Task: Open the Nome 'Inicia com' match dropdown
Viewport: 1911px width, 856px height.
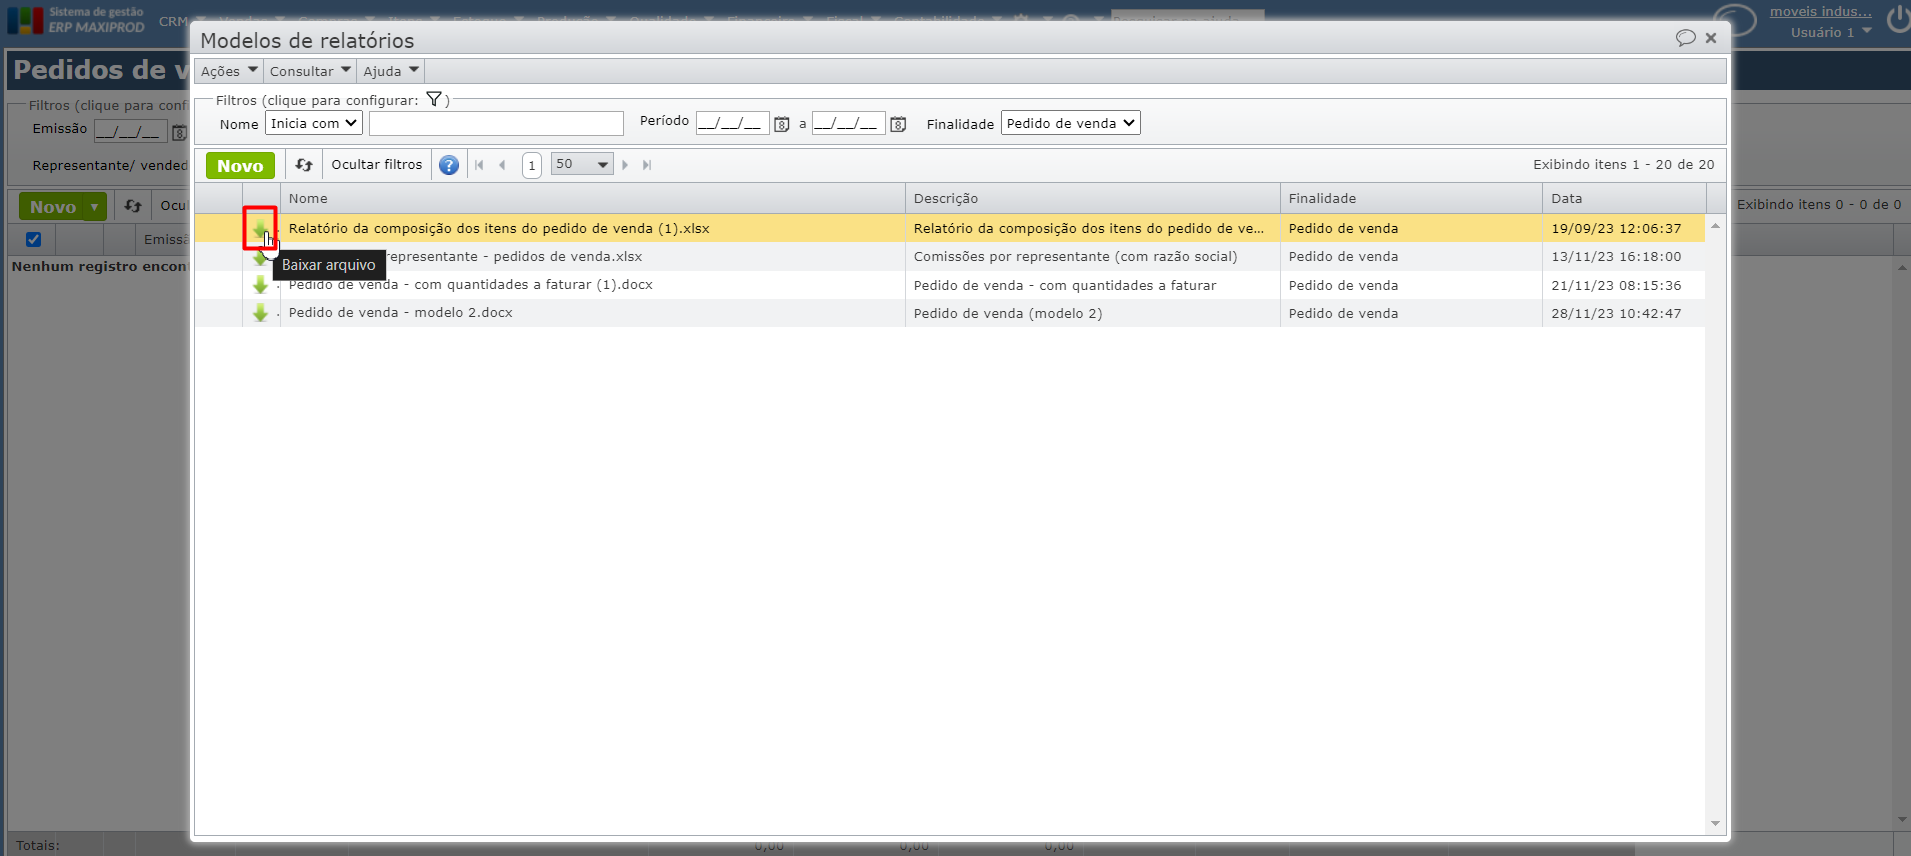Action: coord(314,123)
